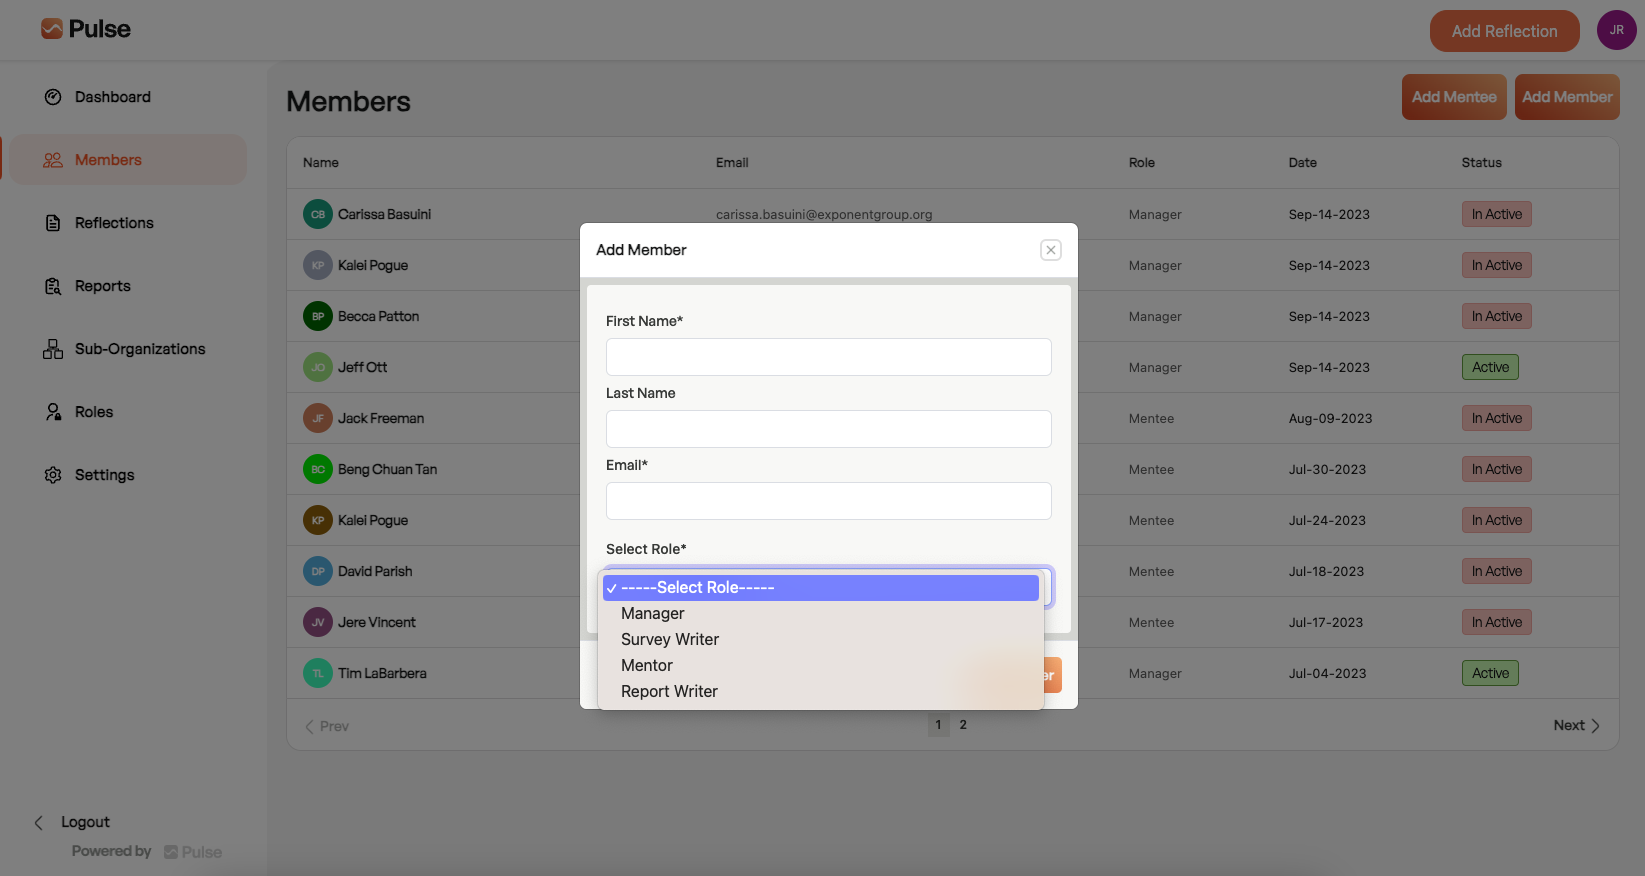
Task: Click the Settings gear icon
Action: pos(53,475)
